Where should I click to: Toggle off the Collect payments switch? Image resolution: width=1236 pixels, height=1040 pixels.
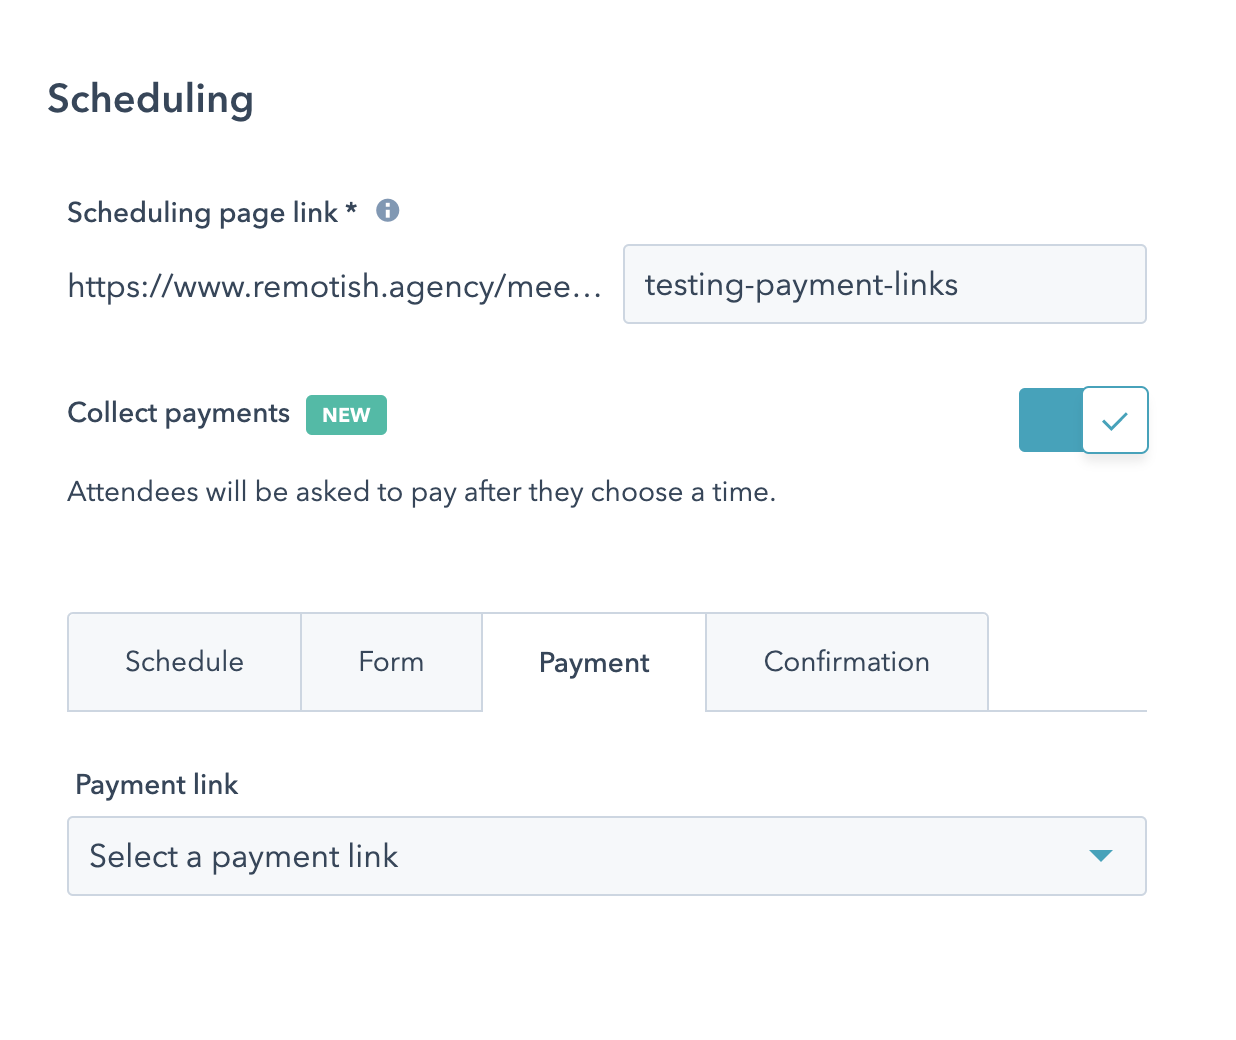[x=1083, y=420]
